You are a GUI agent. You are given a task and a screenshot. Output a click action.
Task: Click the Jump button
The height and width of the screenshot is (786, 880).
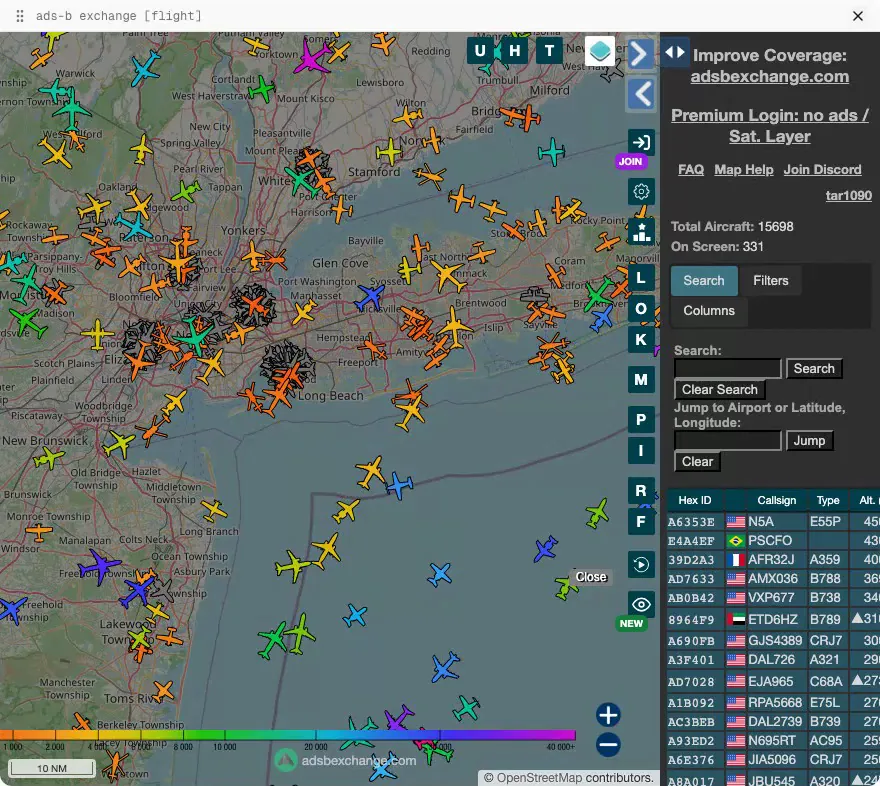click(x=809, y=440)
